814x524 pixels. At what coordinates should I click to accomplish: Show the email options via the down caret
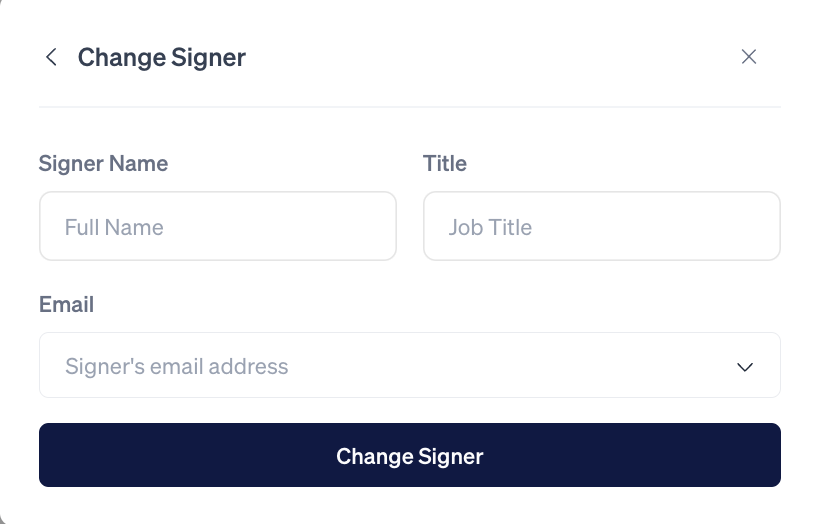click(745, 367)
